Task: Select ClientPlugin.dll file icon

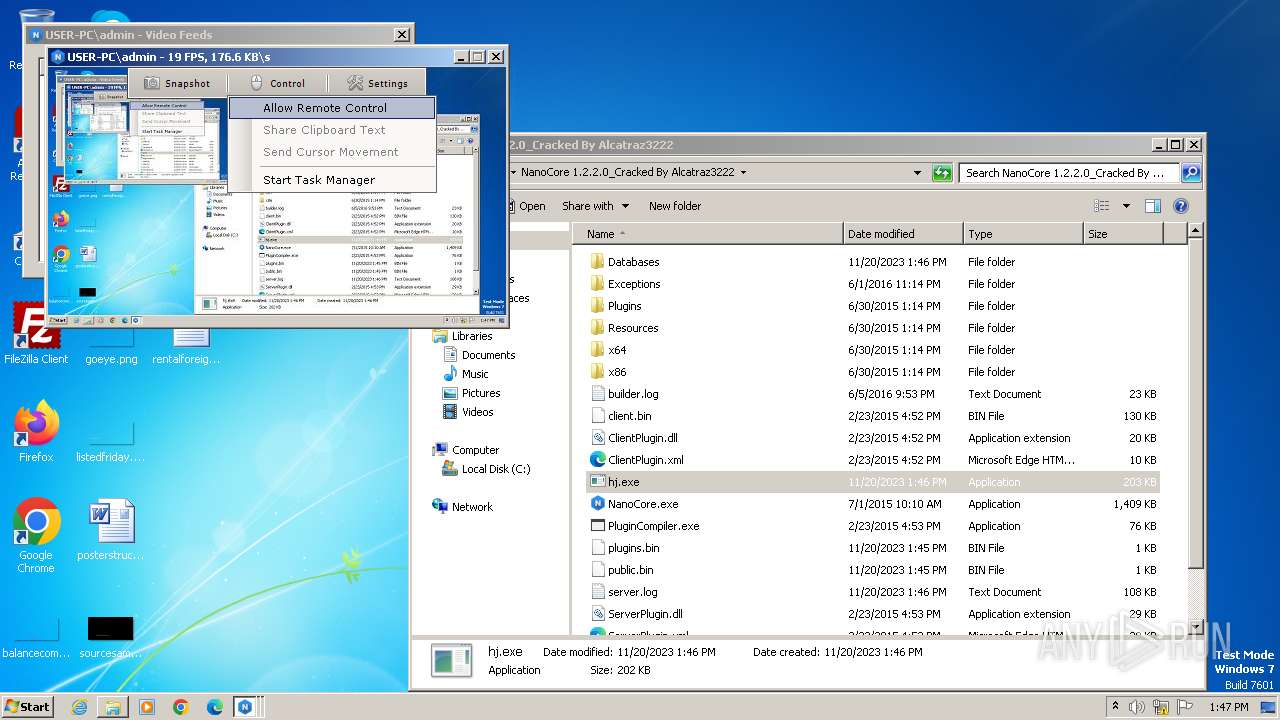Action: click(598, 438)
